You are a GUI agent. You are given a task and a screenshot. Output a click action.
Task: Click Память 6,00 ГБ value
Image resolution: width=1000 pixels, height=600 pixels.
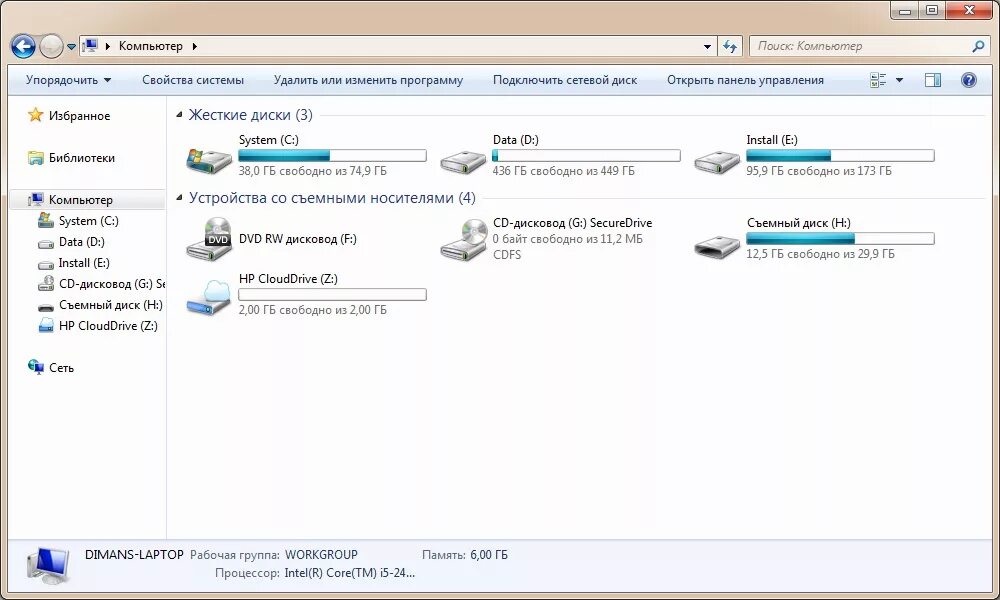coord(489,555)
